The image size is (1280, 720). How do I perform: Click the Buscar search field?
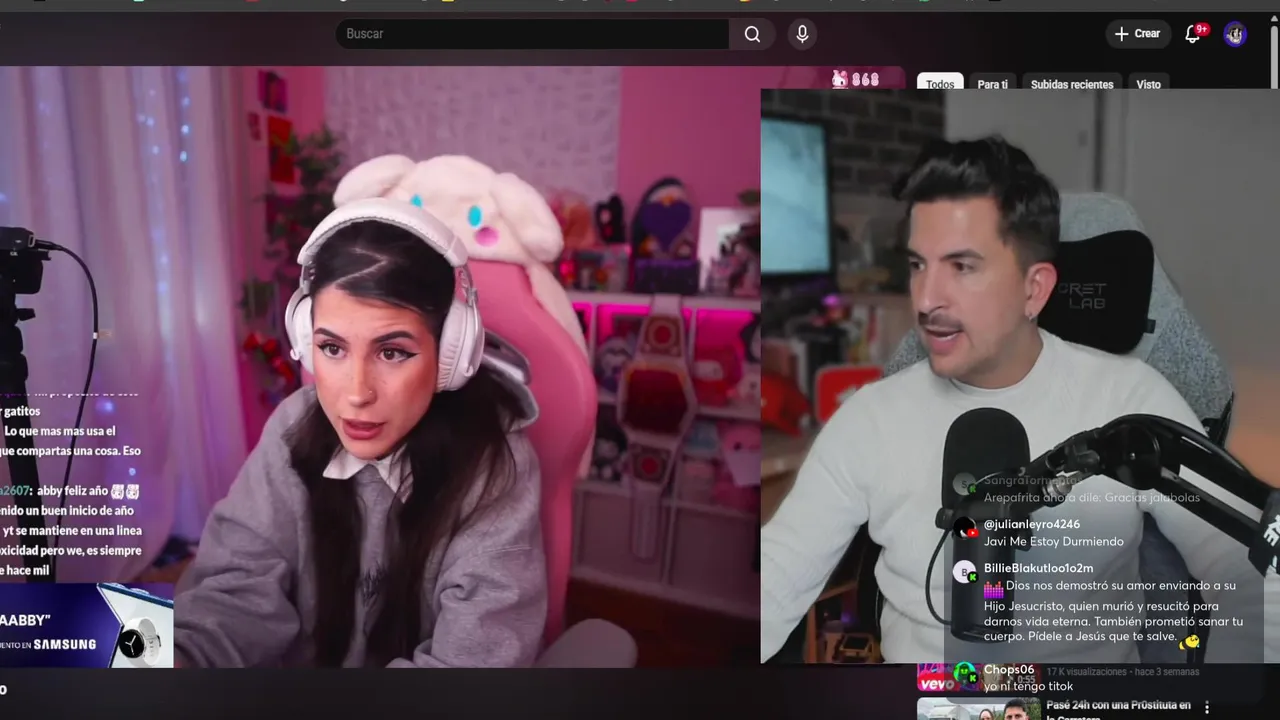pyautogui.click(x=532, y=34)
